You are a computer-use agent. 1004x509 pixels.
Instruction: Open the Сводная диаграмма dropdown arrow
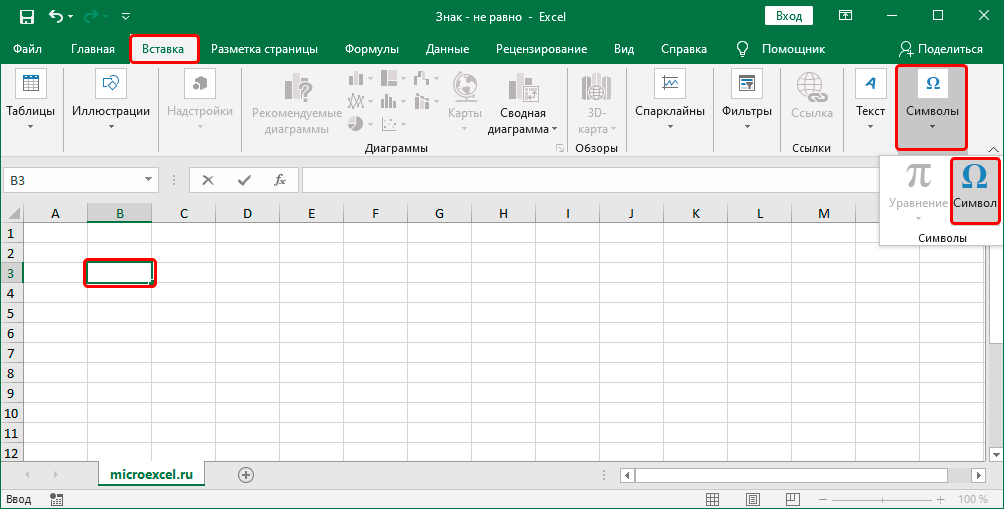tap(554, 129)
